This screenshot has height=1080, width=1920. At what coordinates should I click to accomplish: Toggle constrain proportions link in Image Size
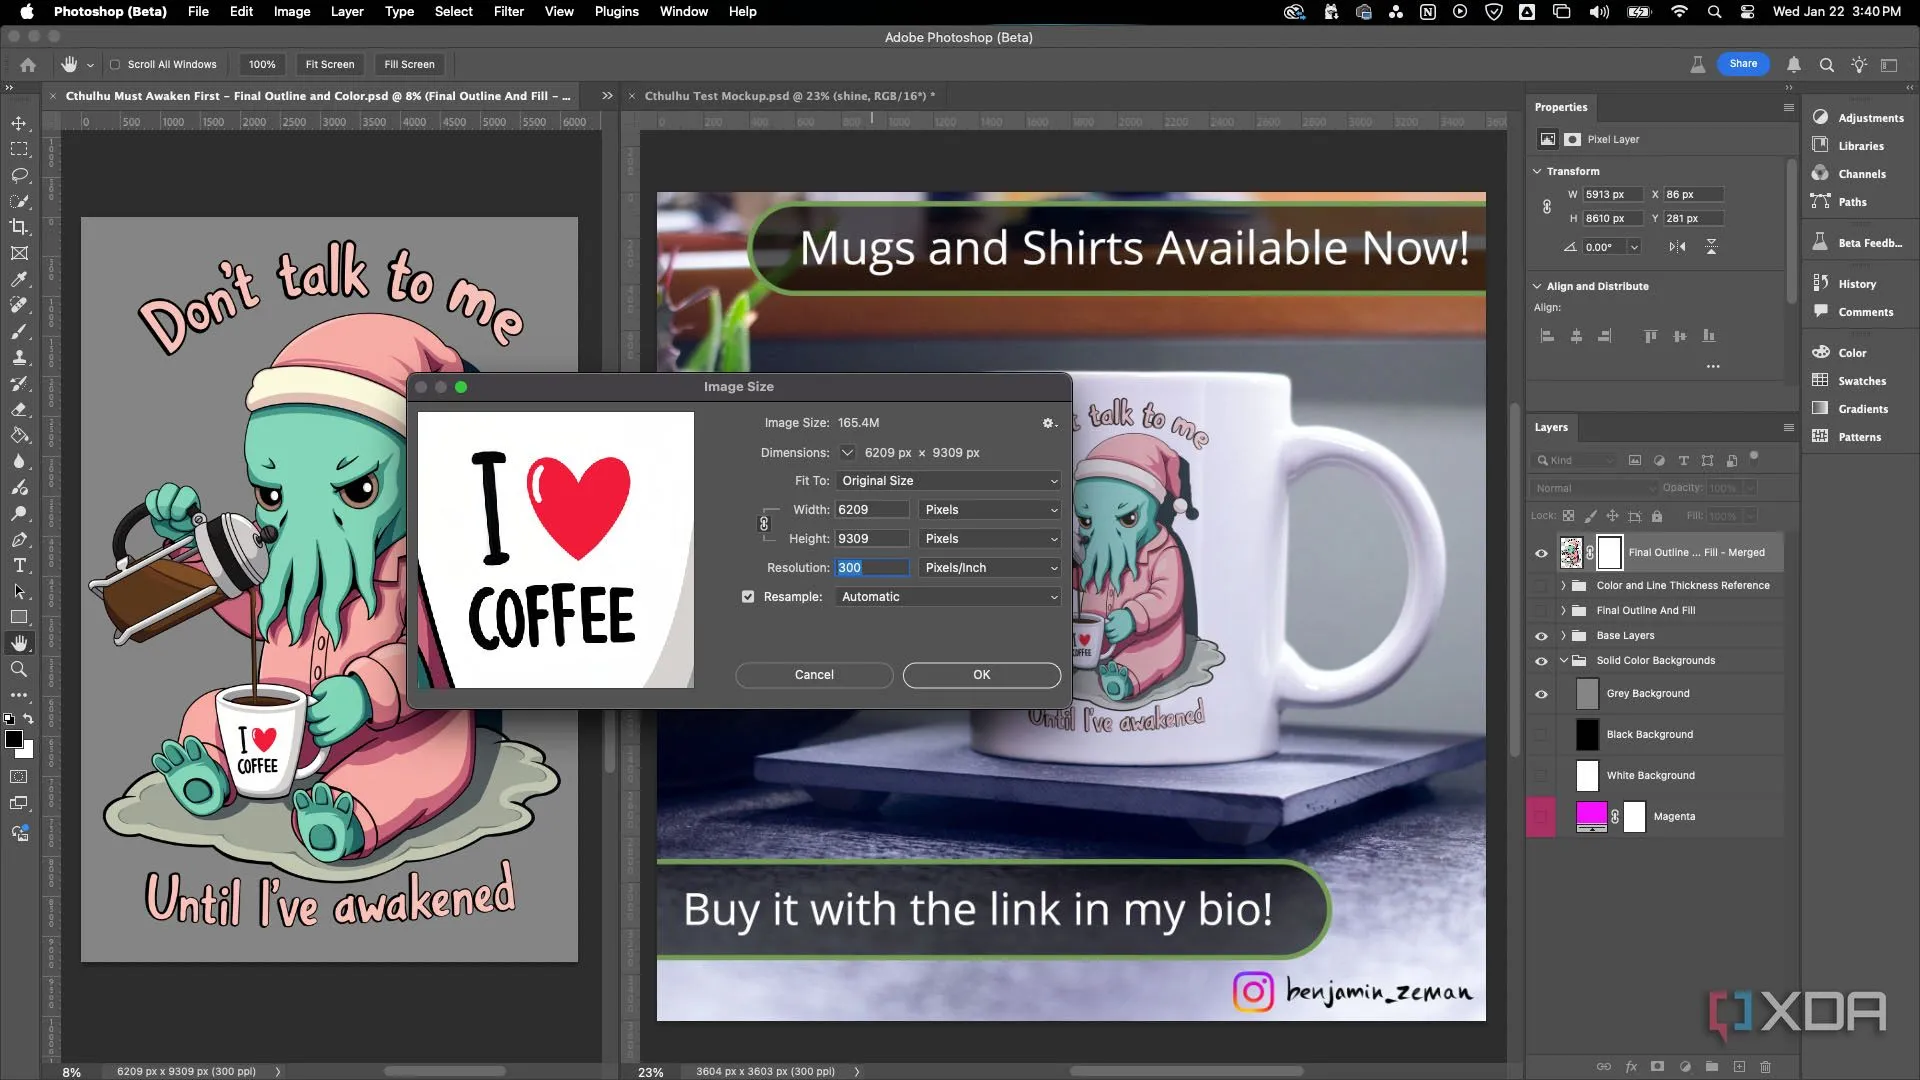(764, 524)
